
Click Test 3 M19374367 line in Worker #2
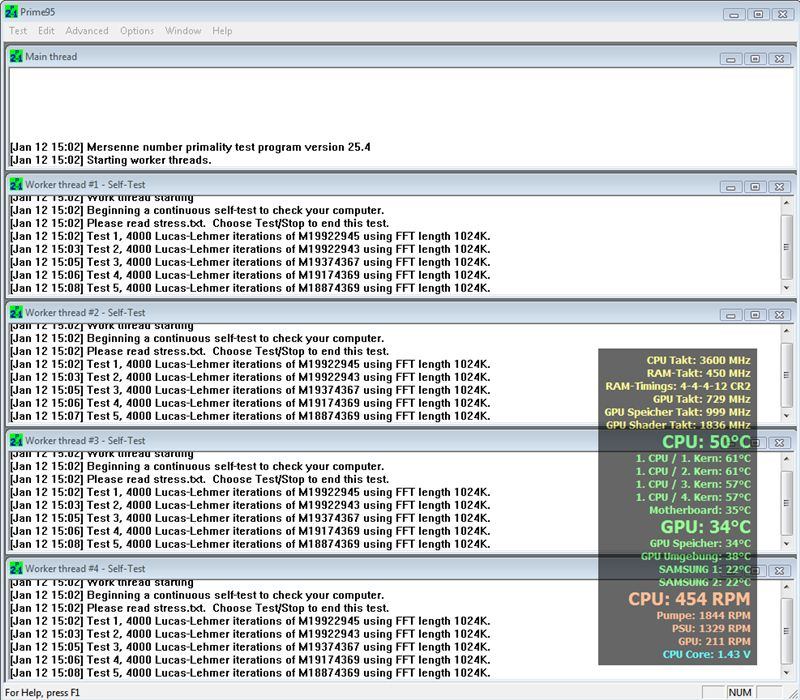[250, 390]
